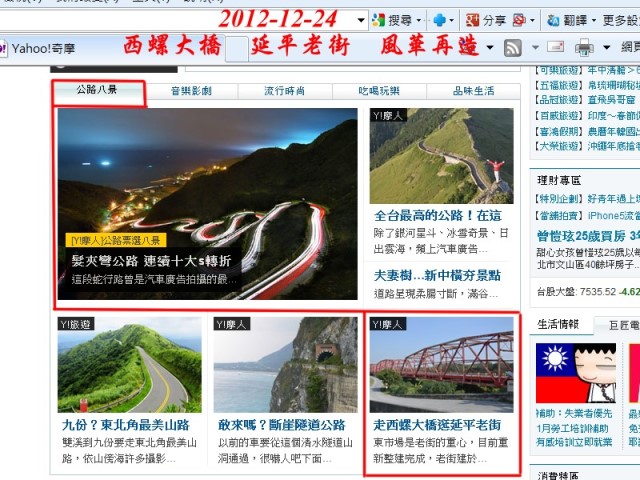The width and height of the screenshot is (640, 480).
Task: Switch to the 巨匠電腦 tab
Action: 623,325
